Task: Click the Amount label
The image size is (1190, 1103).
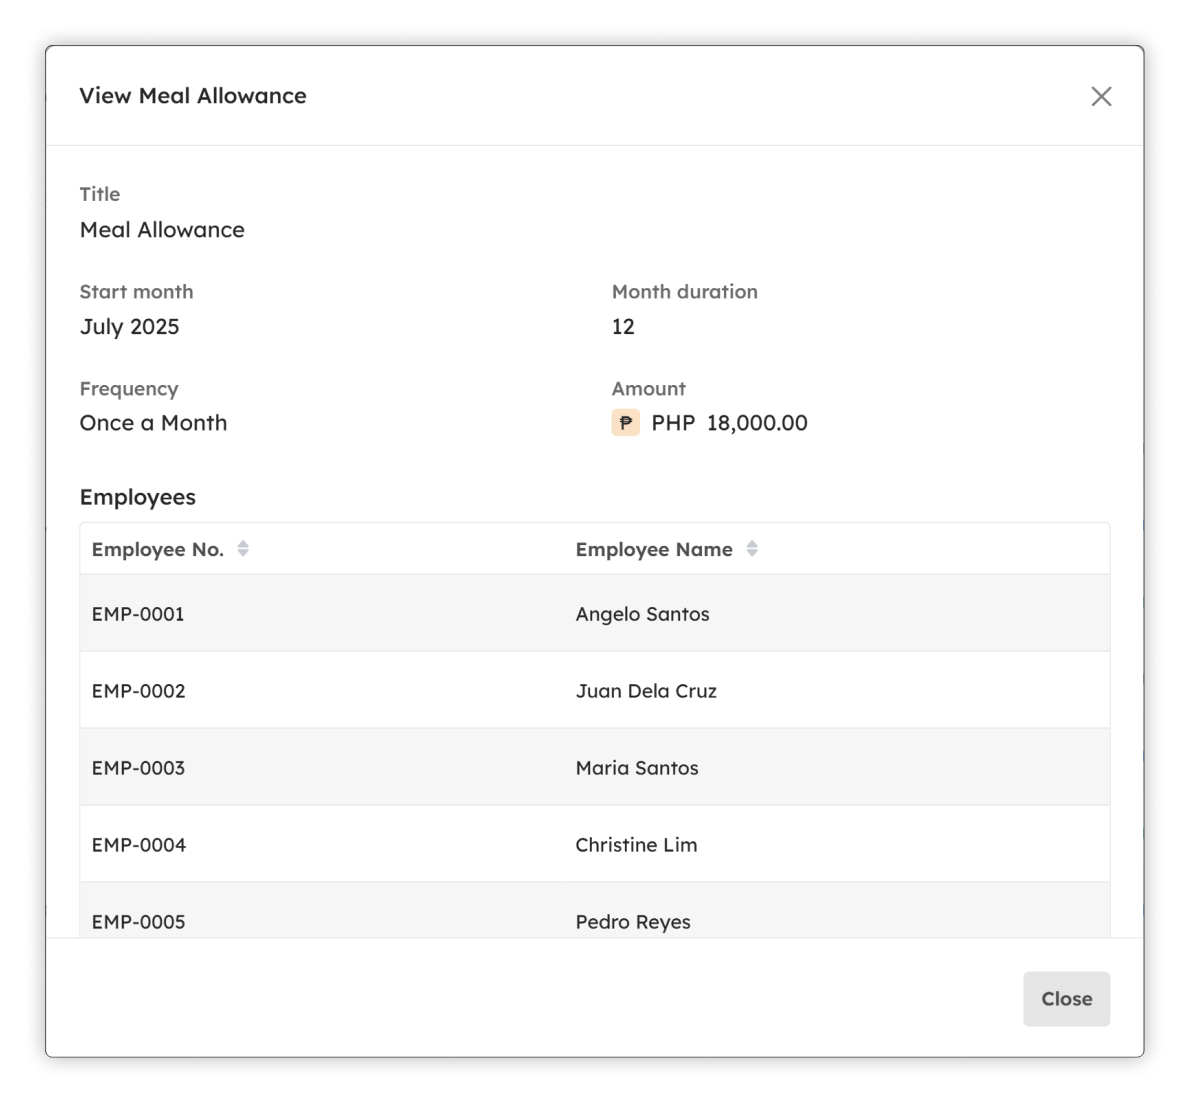Action: pyautogui.click(x=648, y=389)
